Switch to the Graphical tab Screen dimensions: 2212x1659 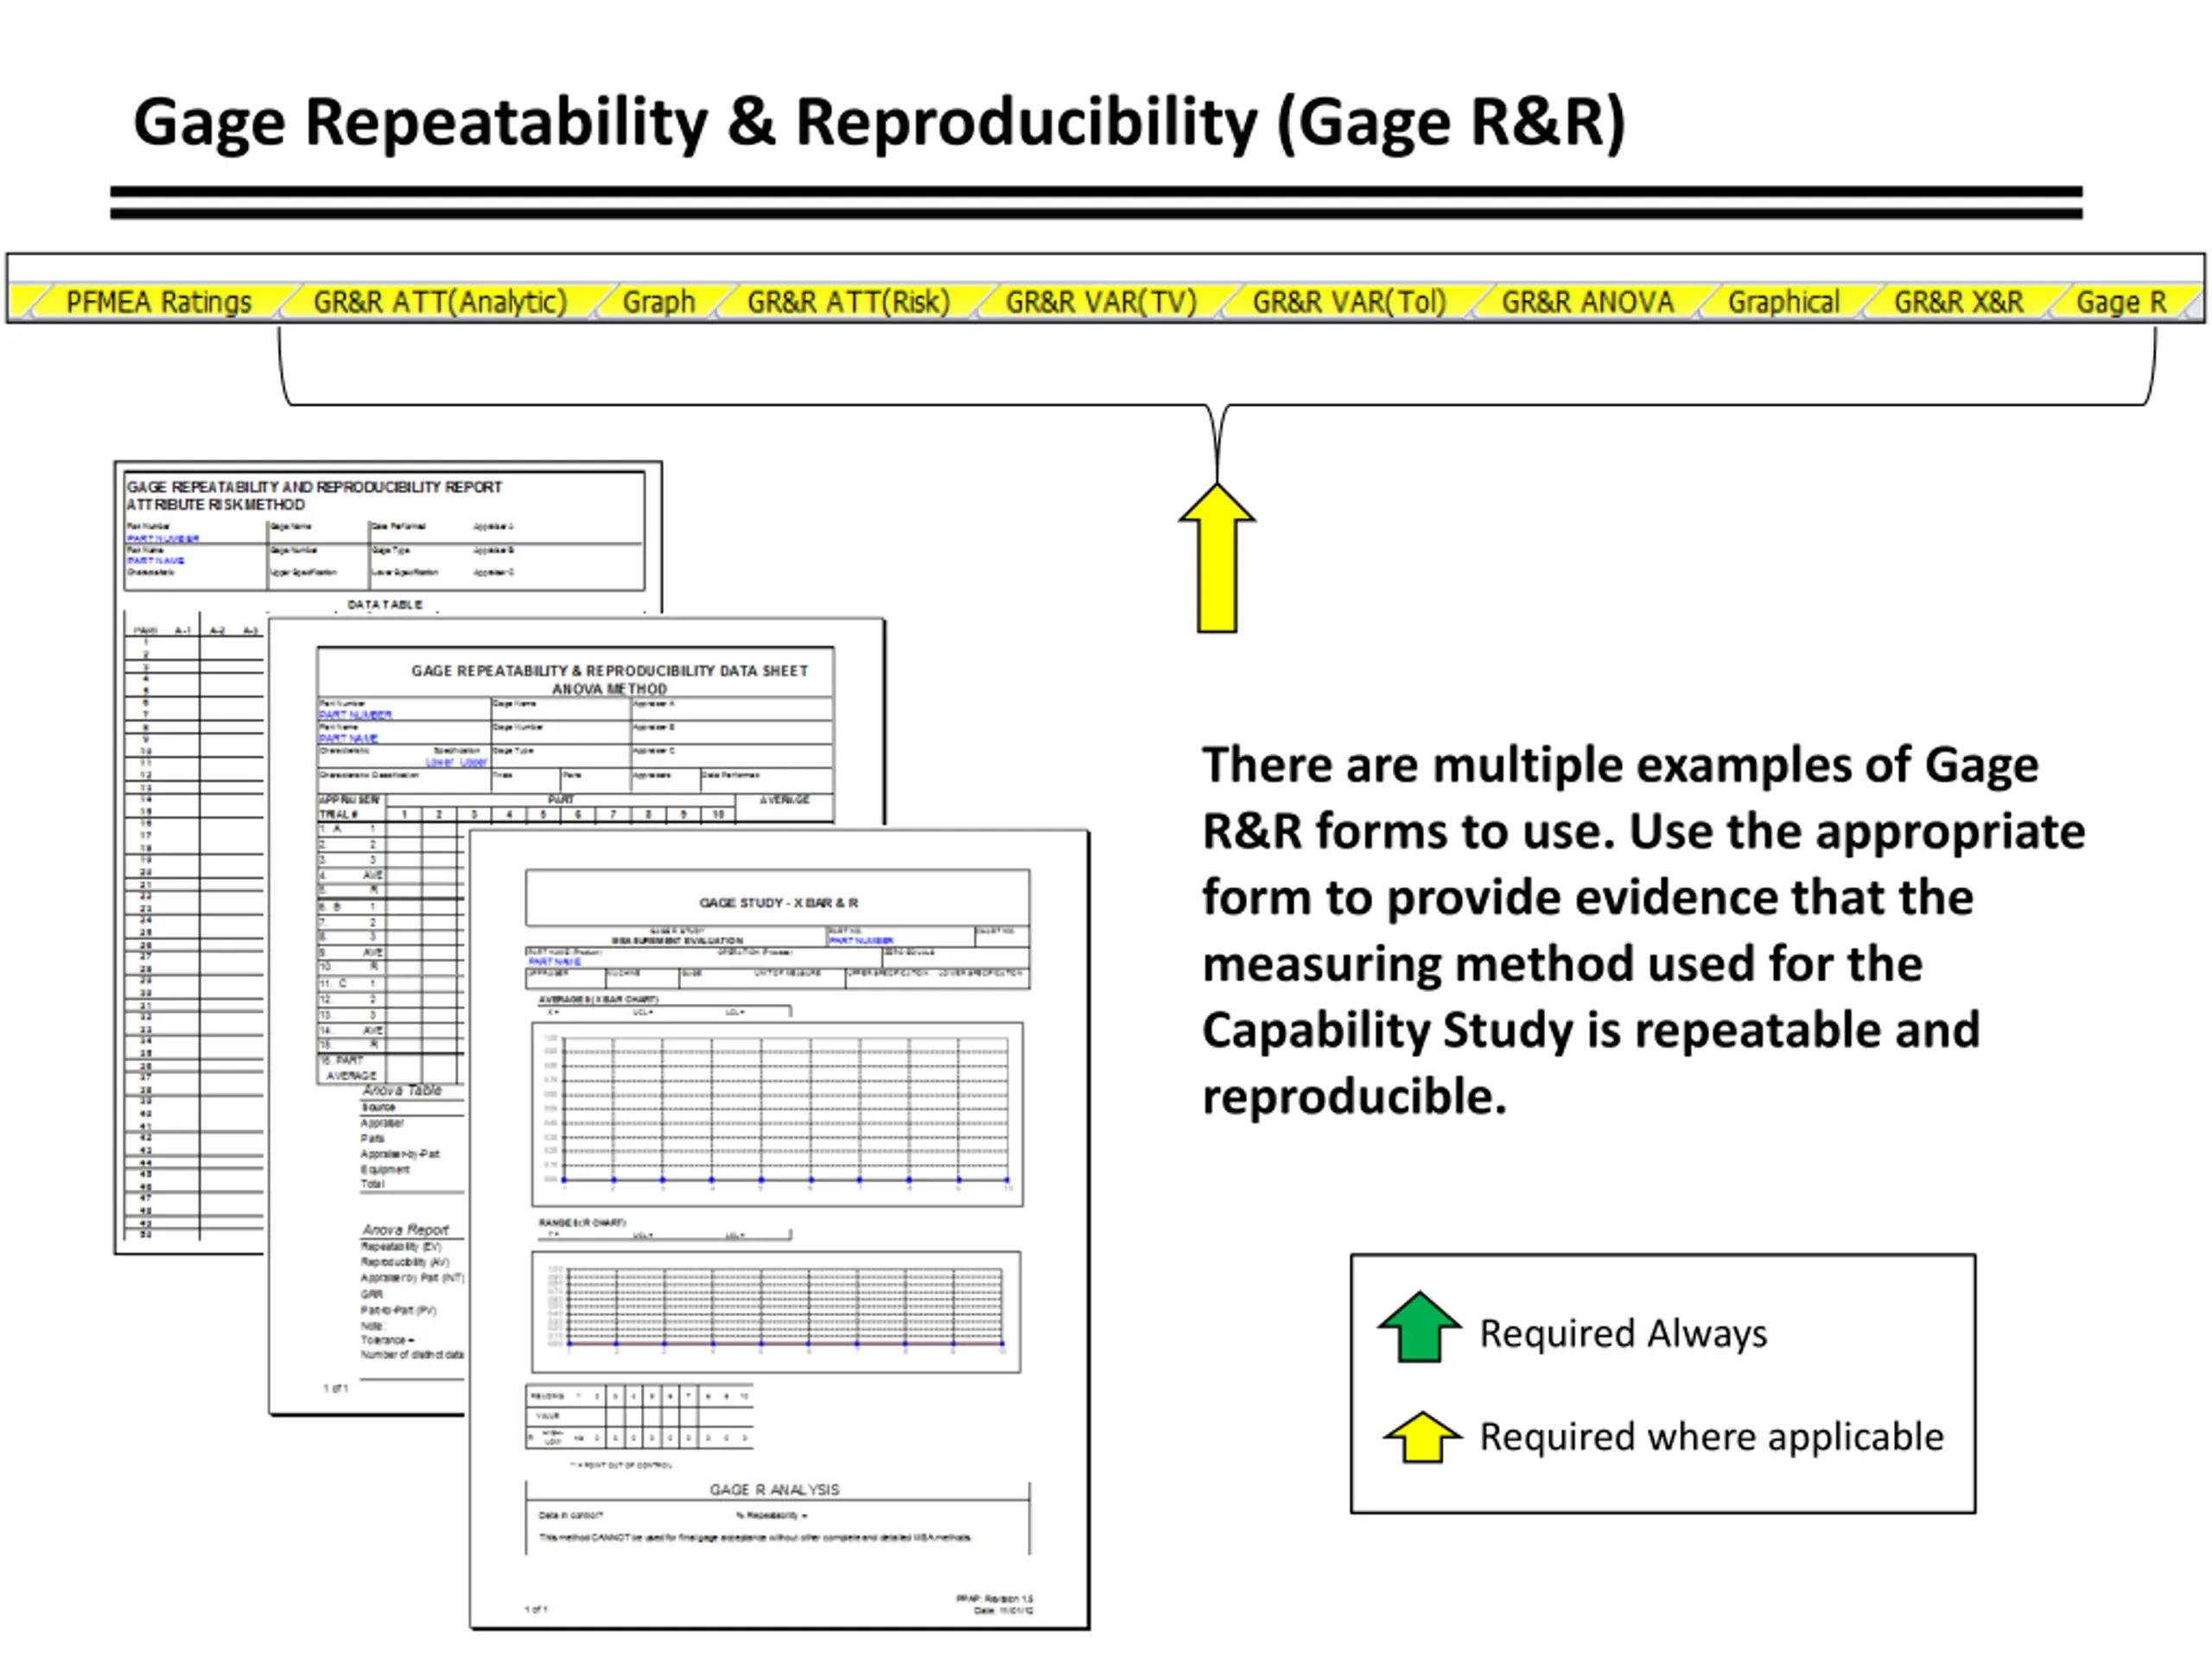(x=1783, y=302)
